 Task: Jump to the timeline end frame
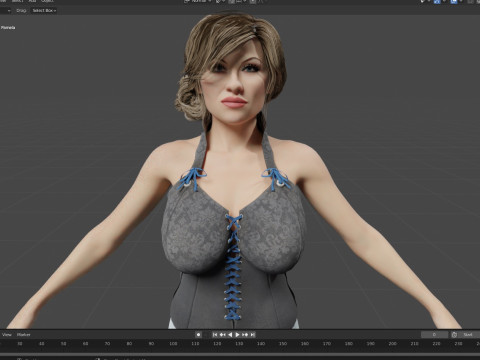point(252,335)
